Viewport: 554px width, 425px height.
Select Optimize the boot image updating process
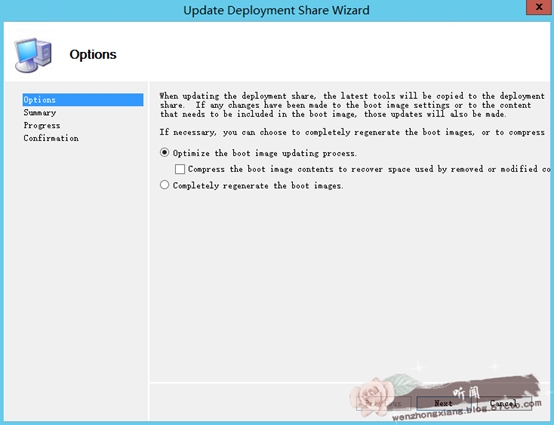(x=164, y=153)
